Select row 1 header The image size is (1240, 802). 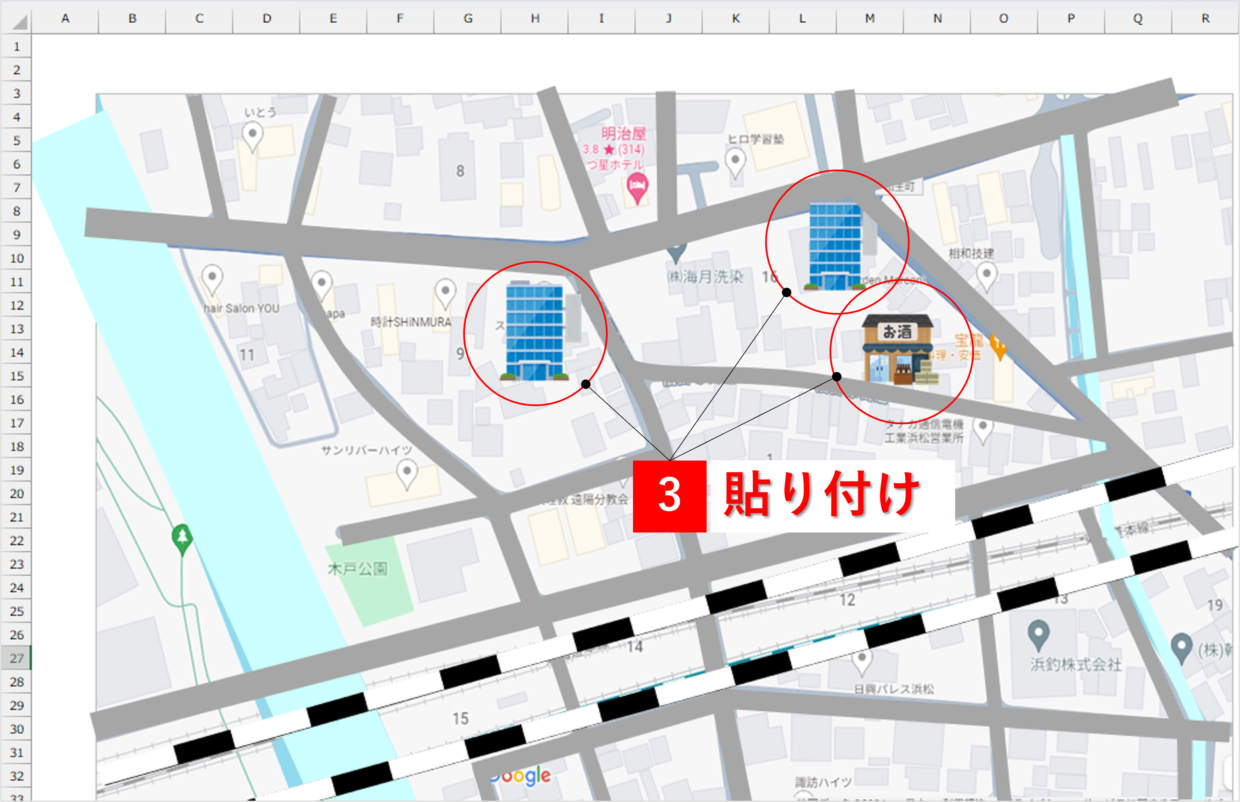click(x=16, y=46)
